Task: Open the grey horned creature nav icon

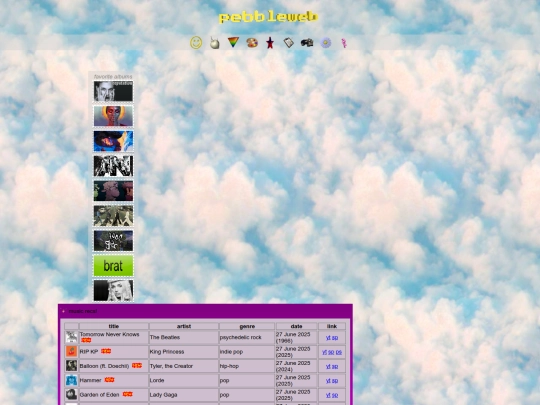Action: [215, 43]
